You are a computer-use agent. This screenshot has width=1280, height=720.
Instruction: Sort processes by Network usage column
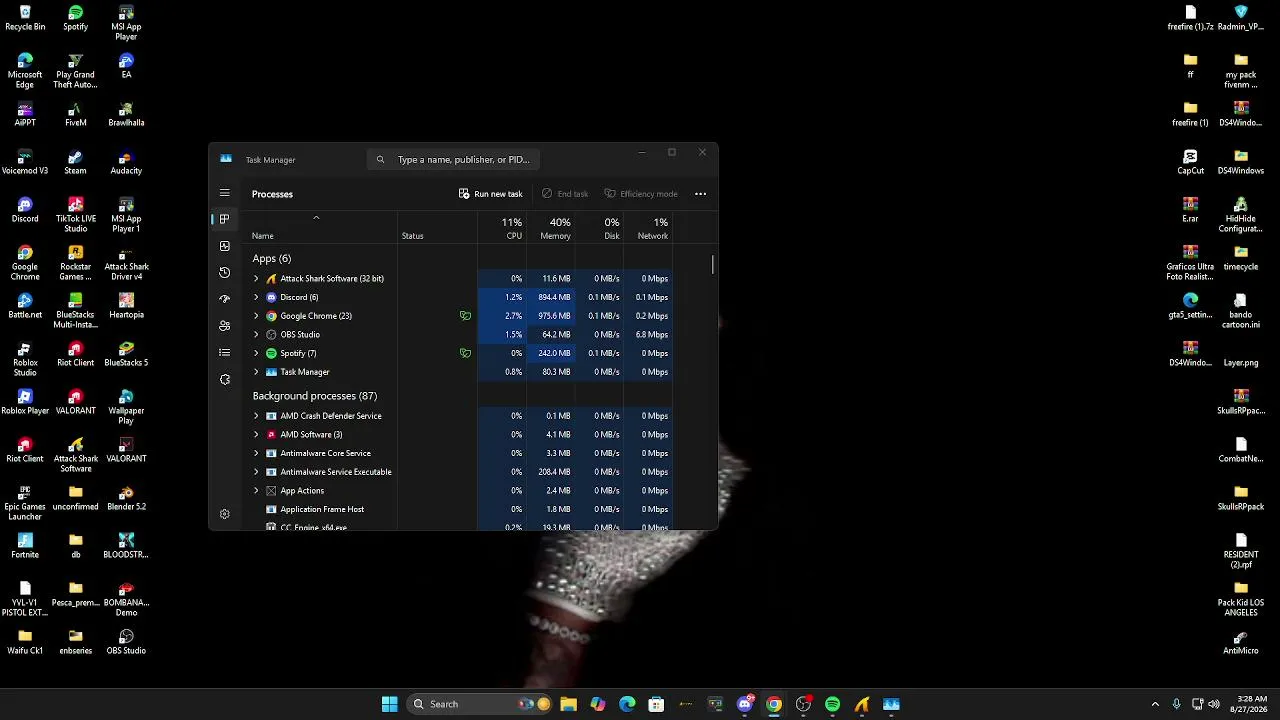(x=647, y=228)
